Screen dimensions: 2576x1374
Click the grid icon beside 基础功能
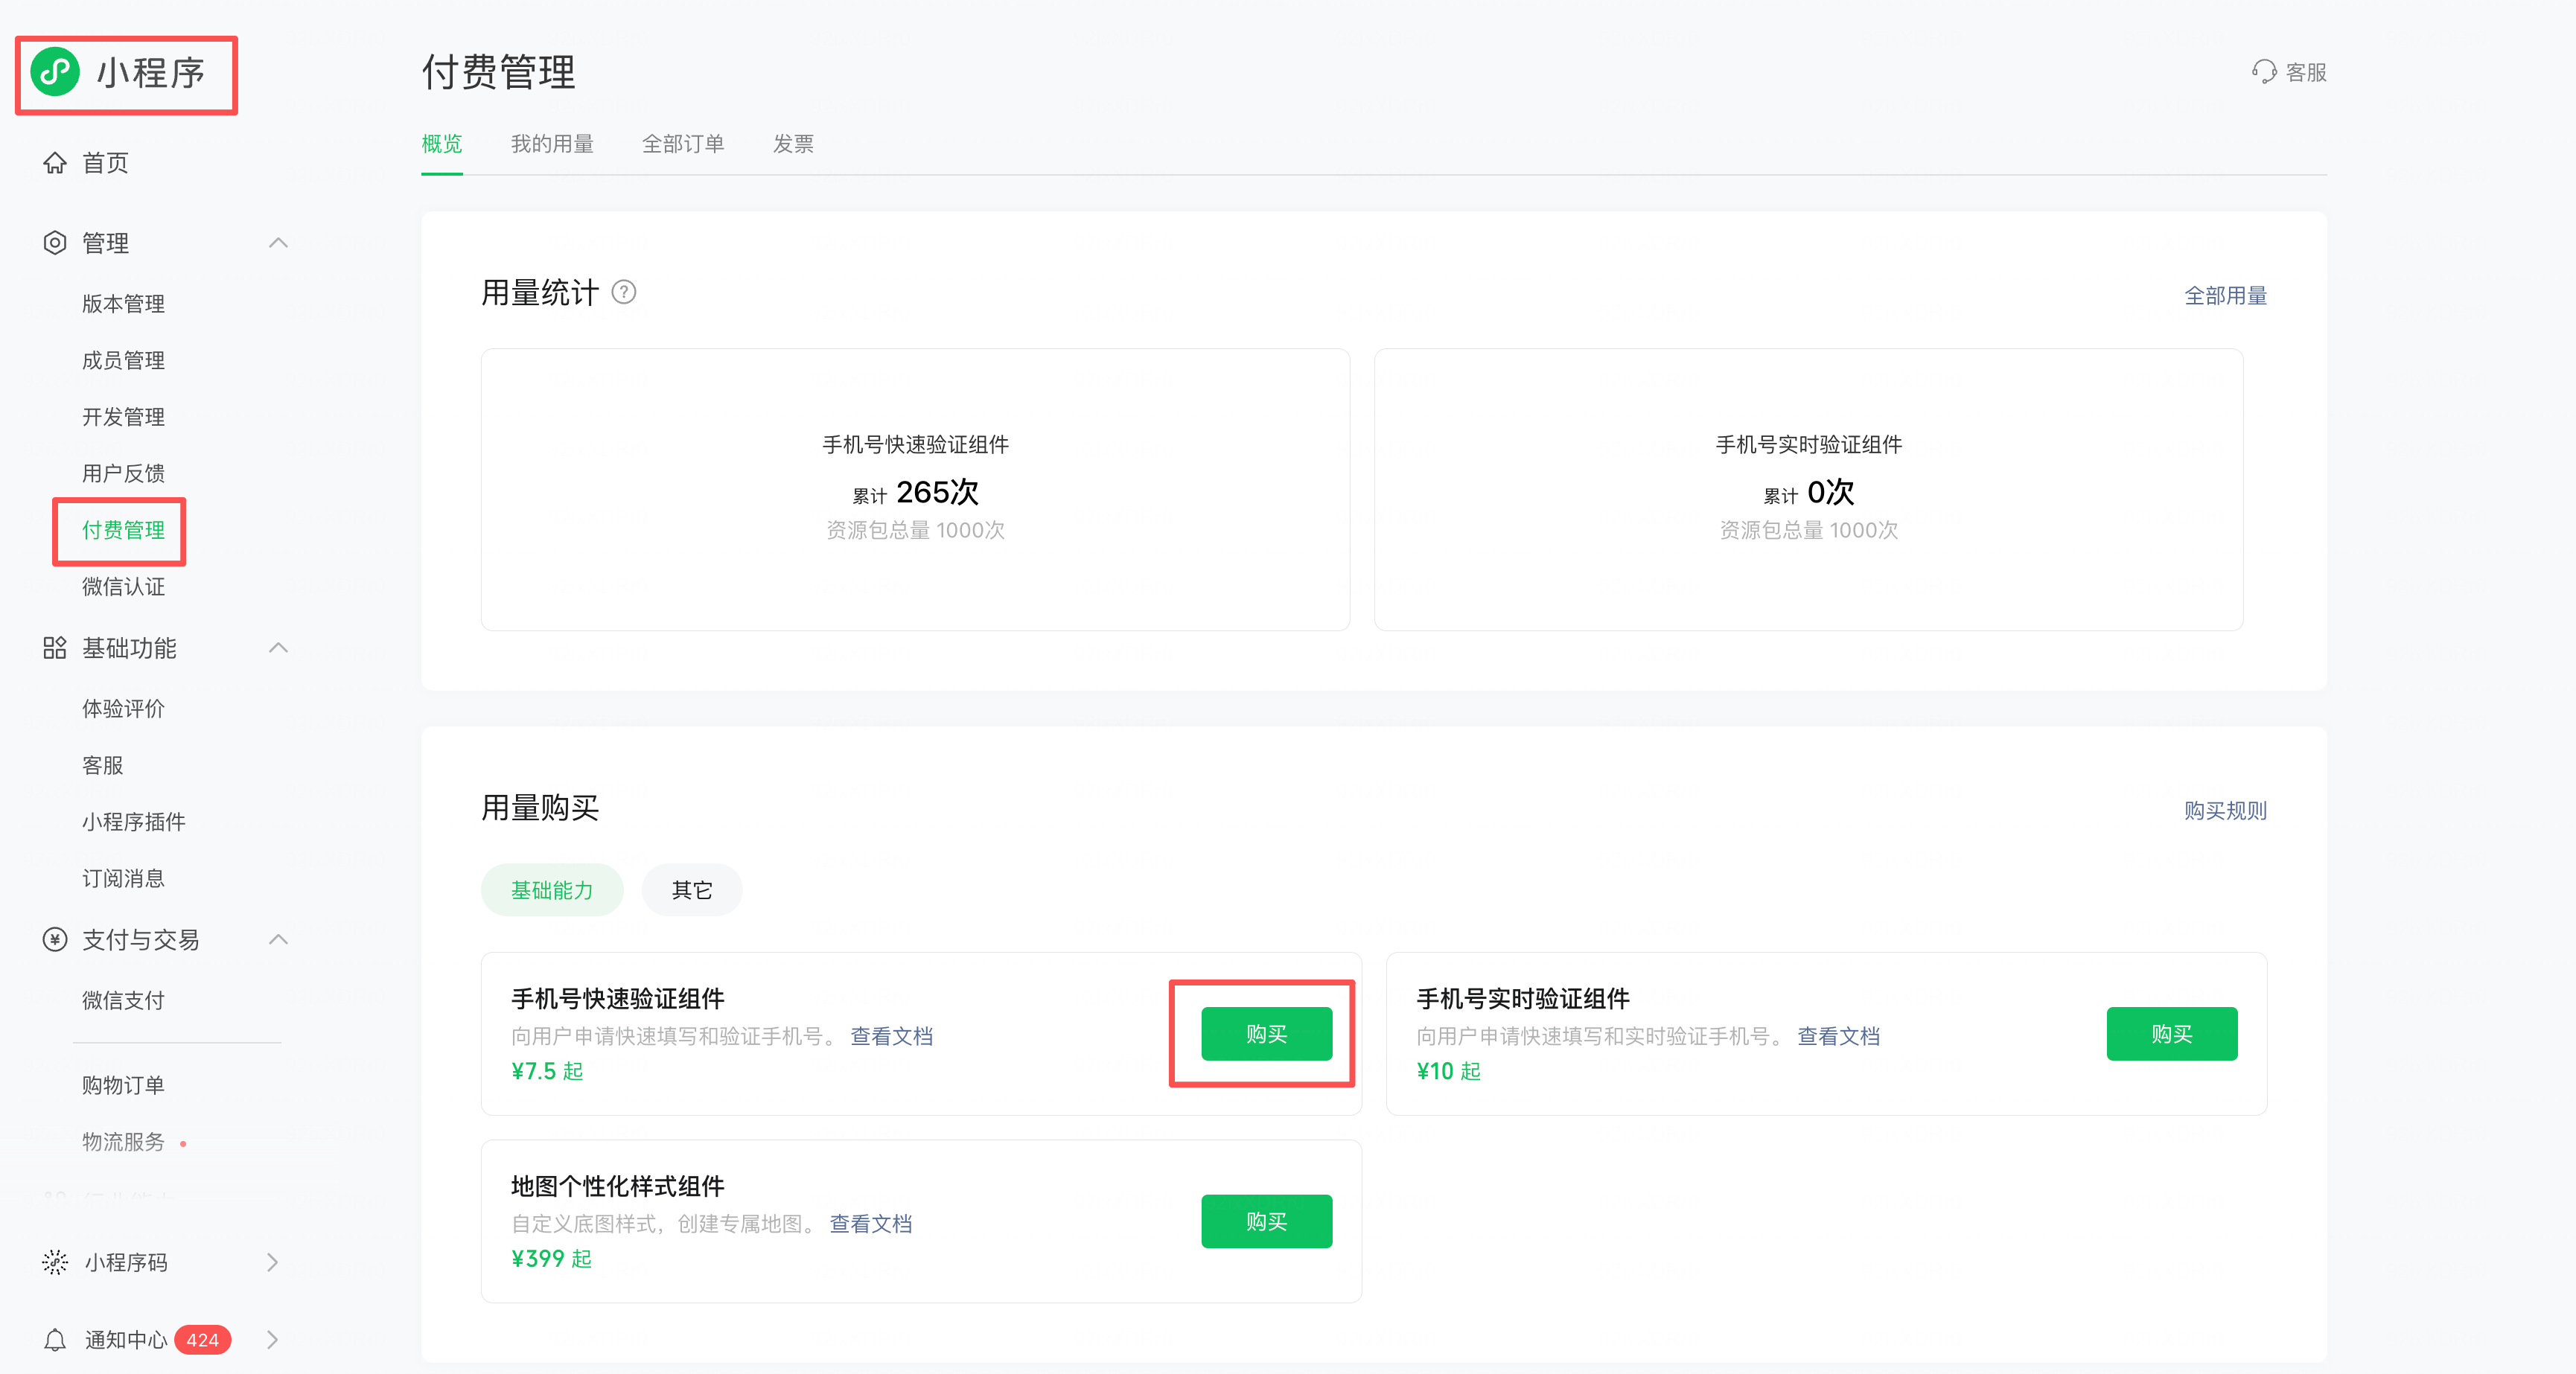55,648
